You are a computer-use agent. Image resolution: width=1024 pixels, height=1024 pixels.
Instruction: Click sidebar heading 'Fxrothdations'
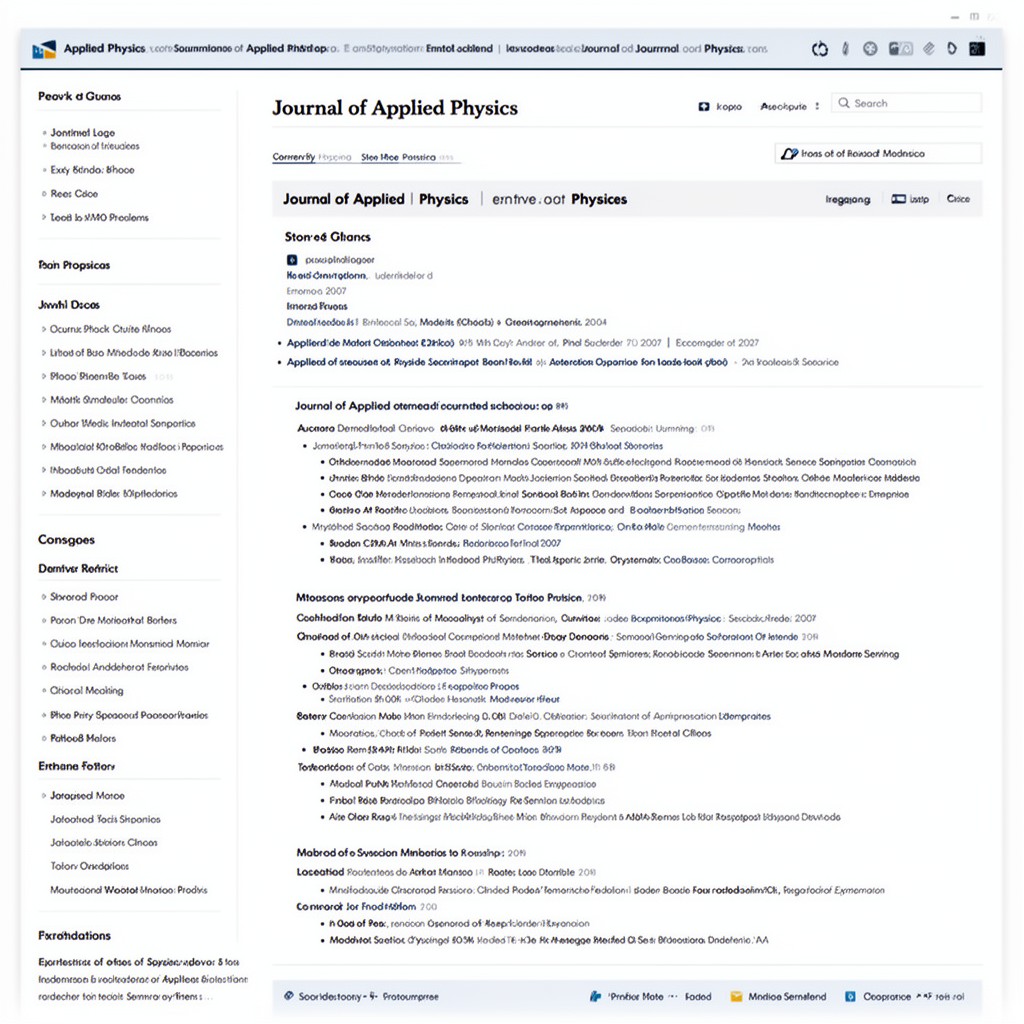pos(74,935)
